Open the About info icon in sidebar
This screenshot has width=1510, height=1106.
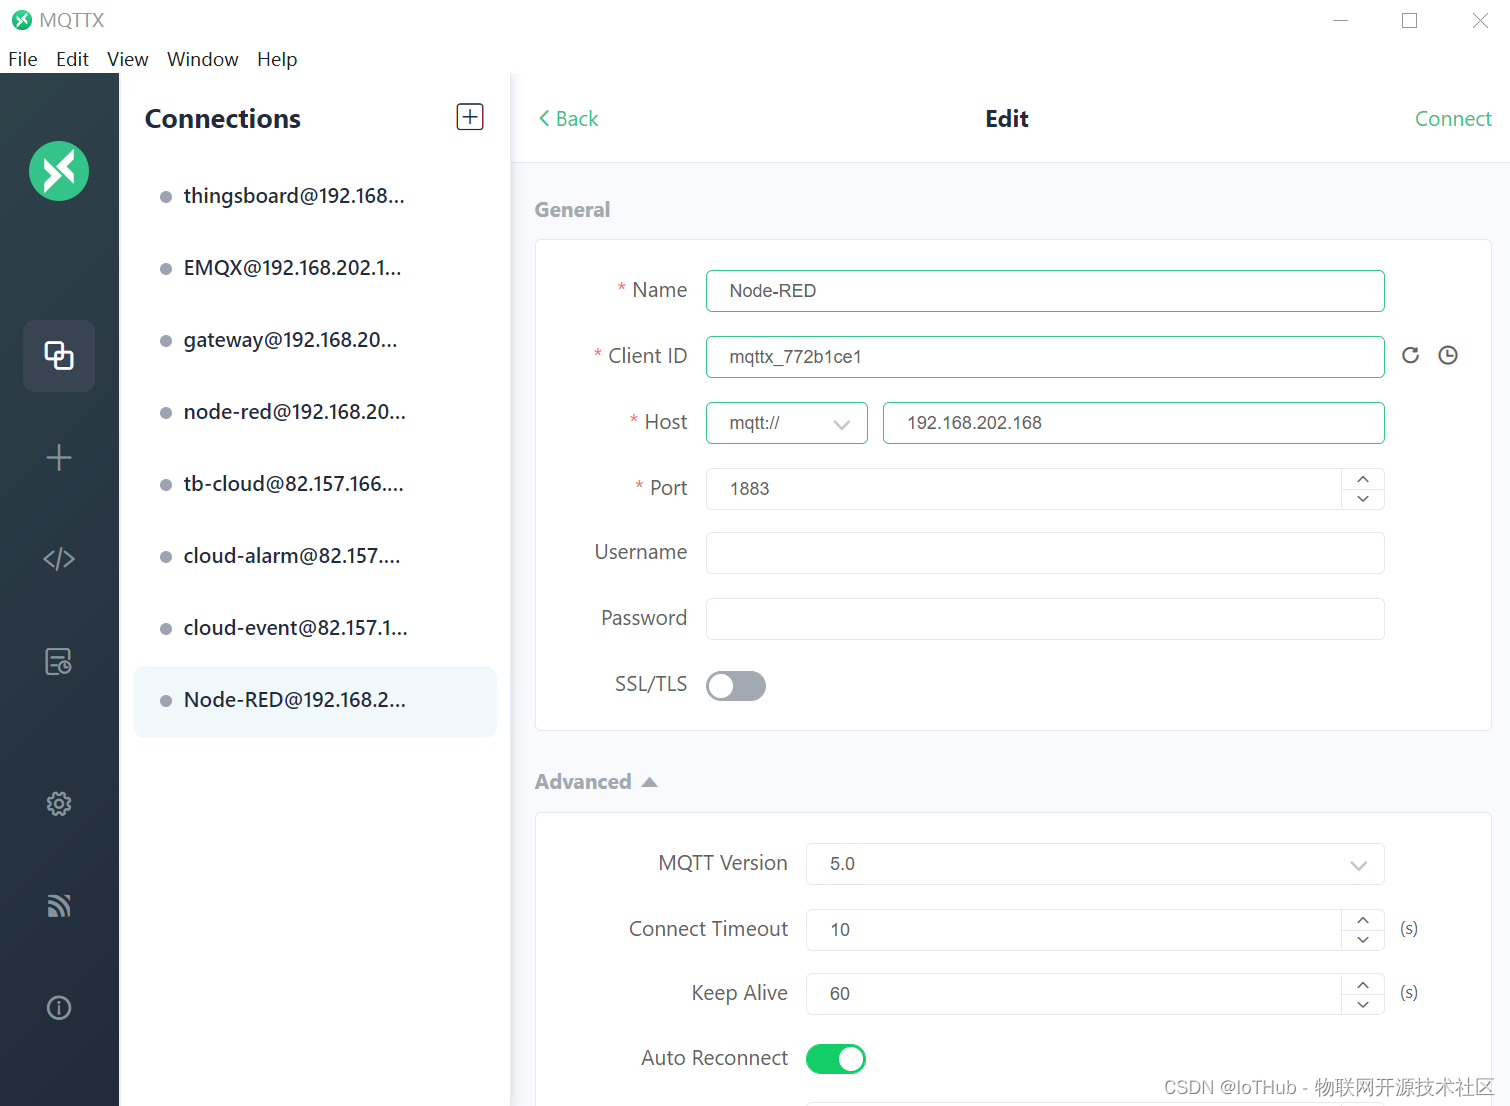pyautogui.click(x=59, y=1008)
